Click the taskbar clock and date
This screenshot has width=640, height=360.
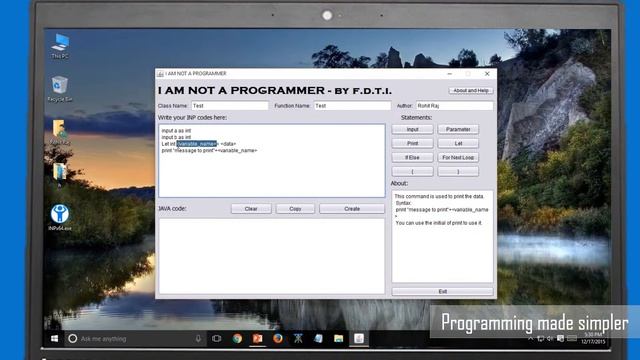tap(593, 338)
